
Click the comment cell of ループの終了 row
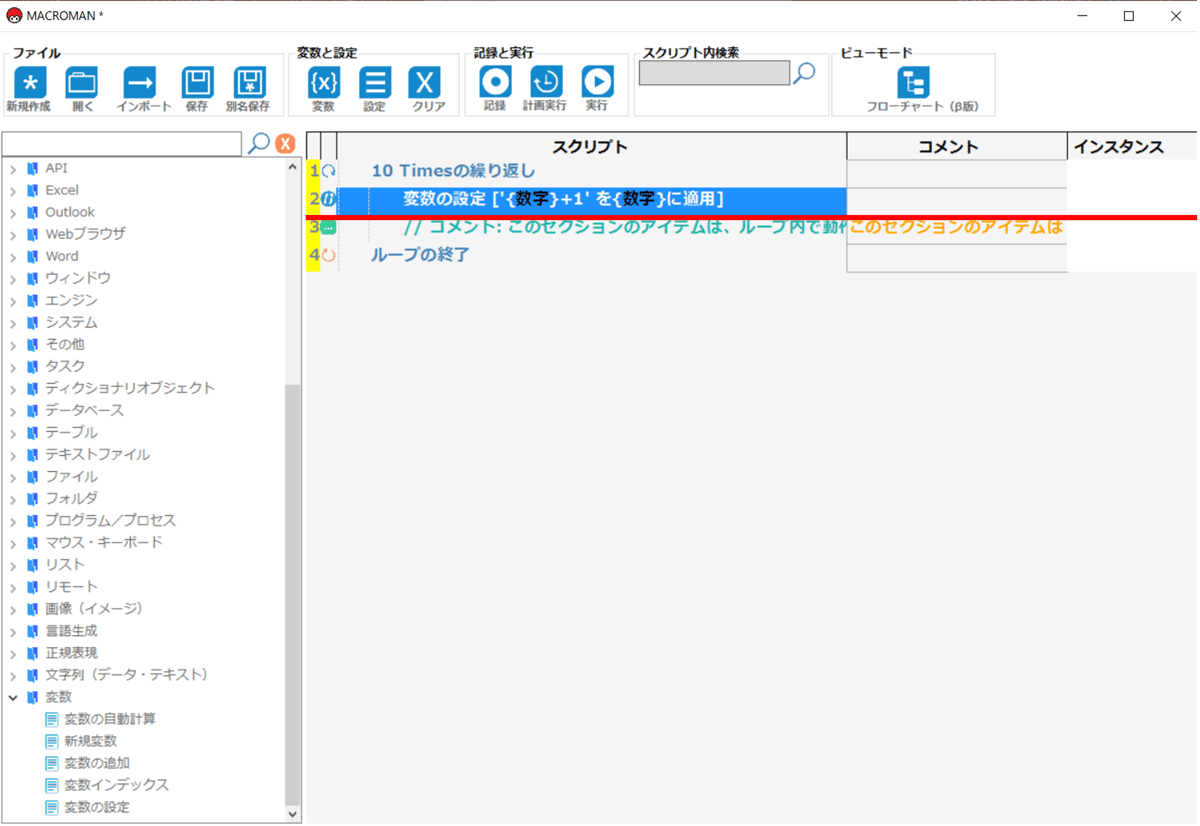[x=957, y=257]
